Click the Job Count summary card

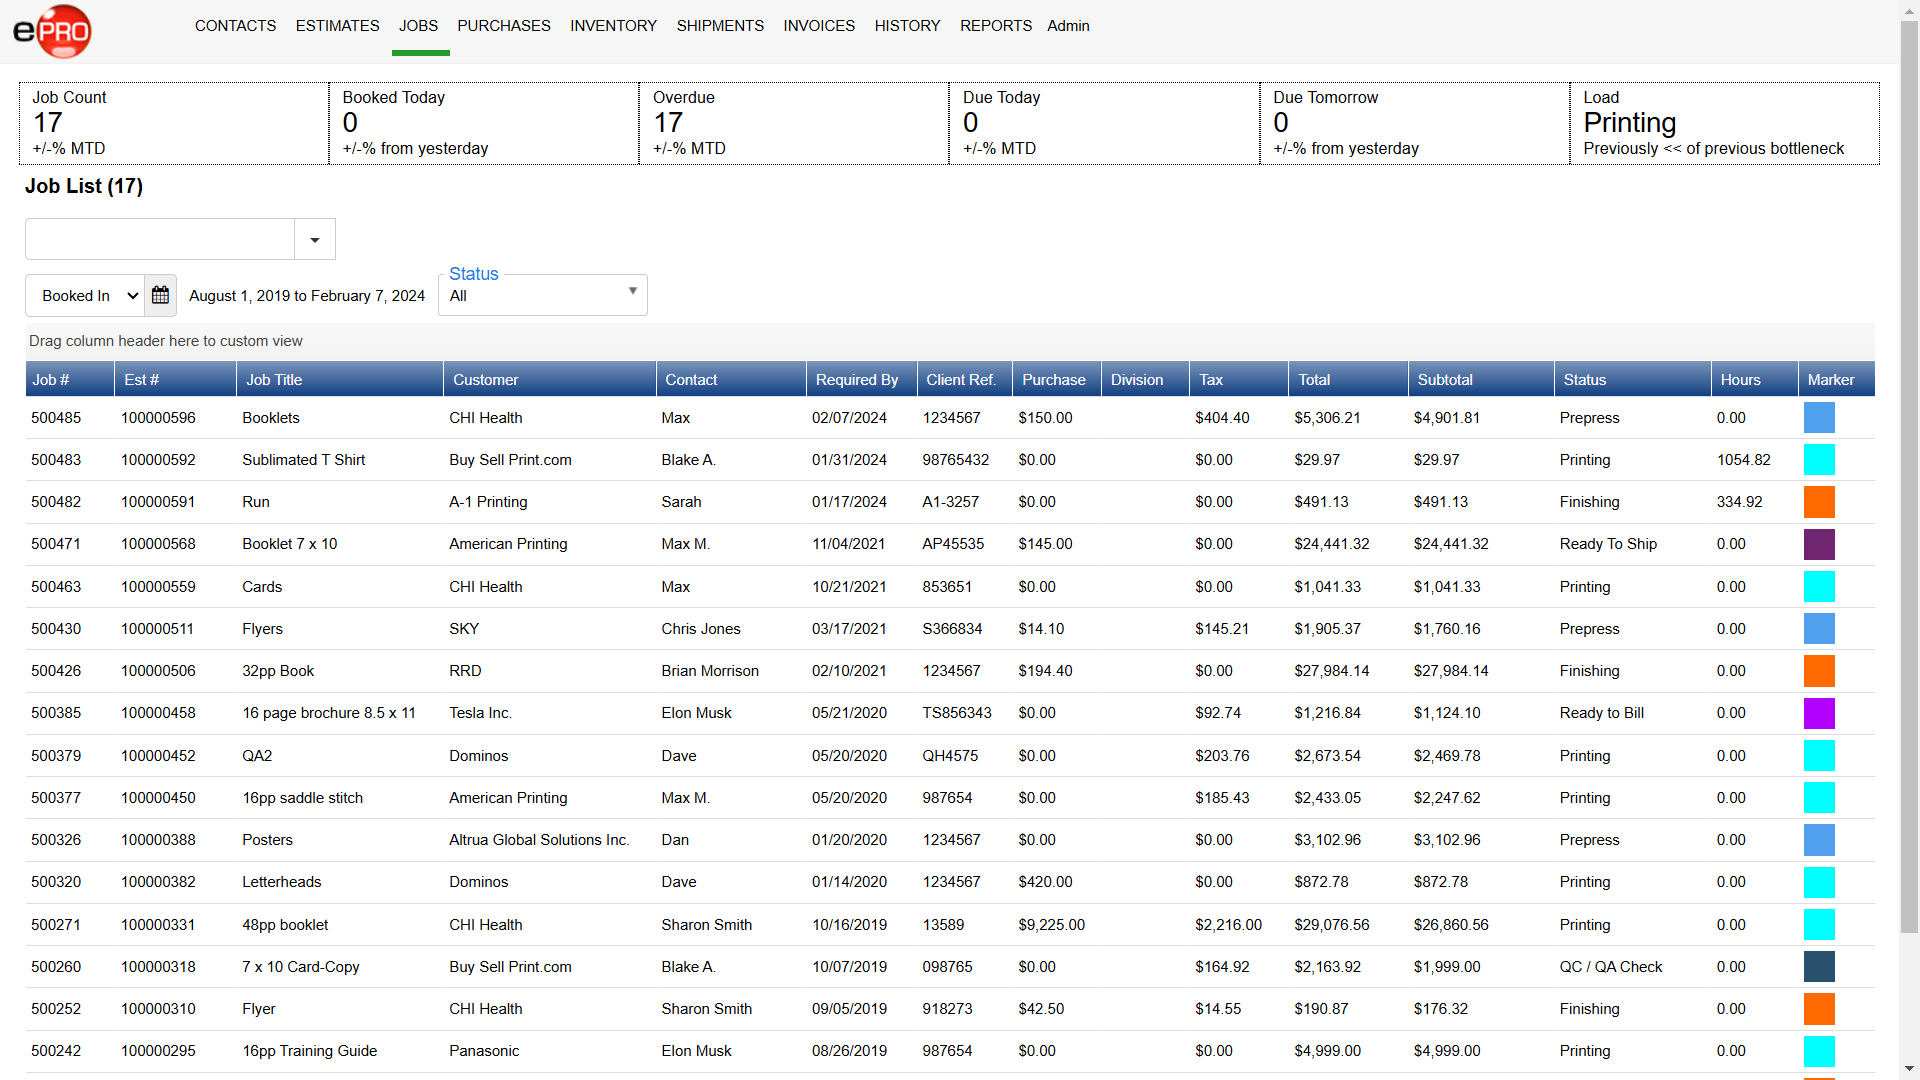170,122
